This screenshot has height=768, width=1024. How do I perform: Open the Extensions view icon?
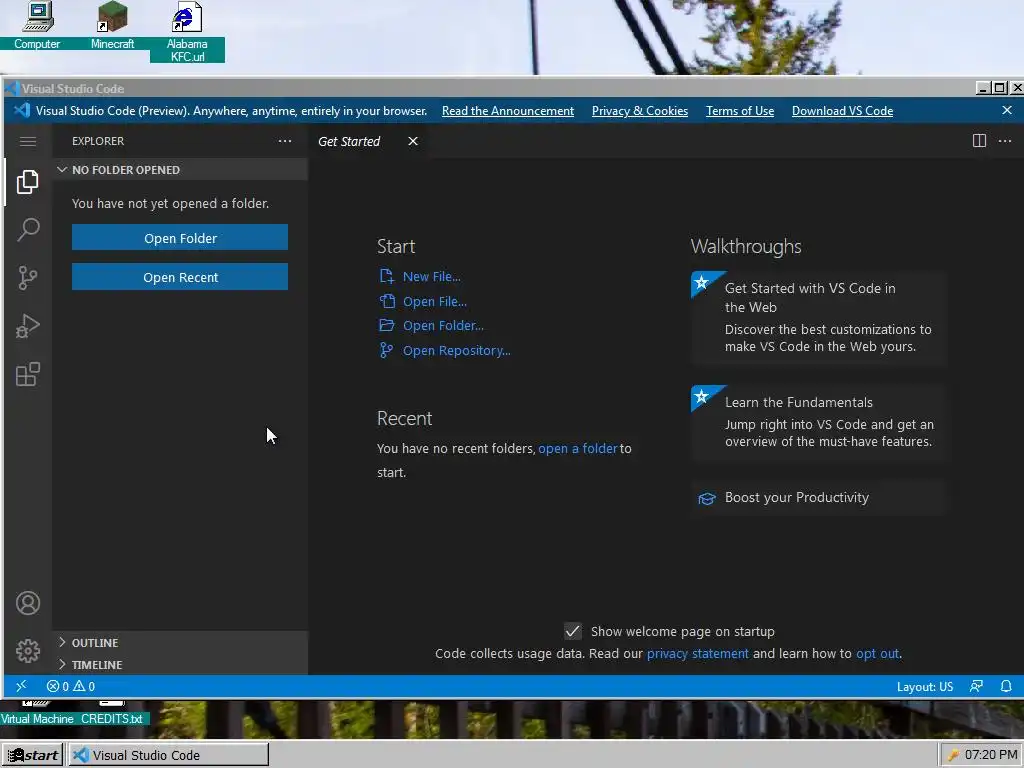coord(27,374)
